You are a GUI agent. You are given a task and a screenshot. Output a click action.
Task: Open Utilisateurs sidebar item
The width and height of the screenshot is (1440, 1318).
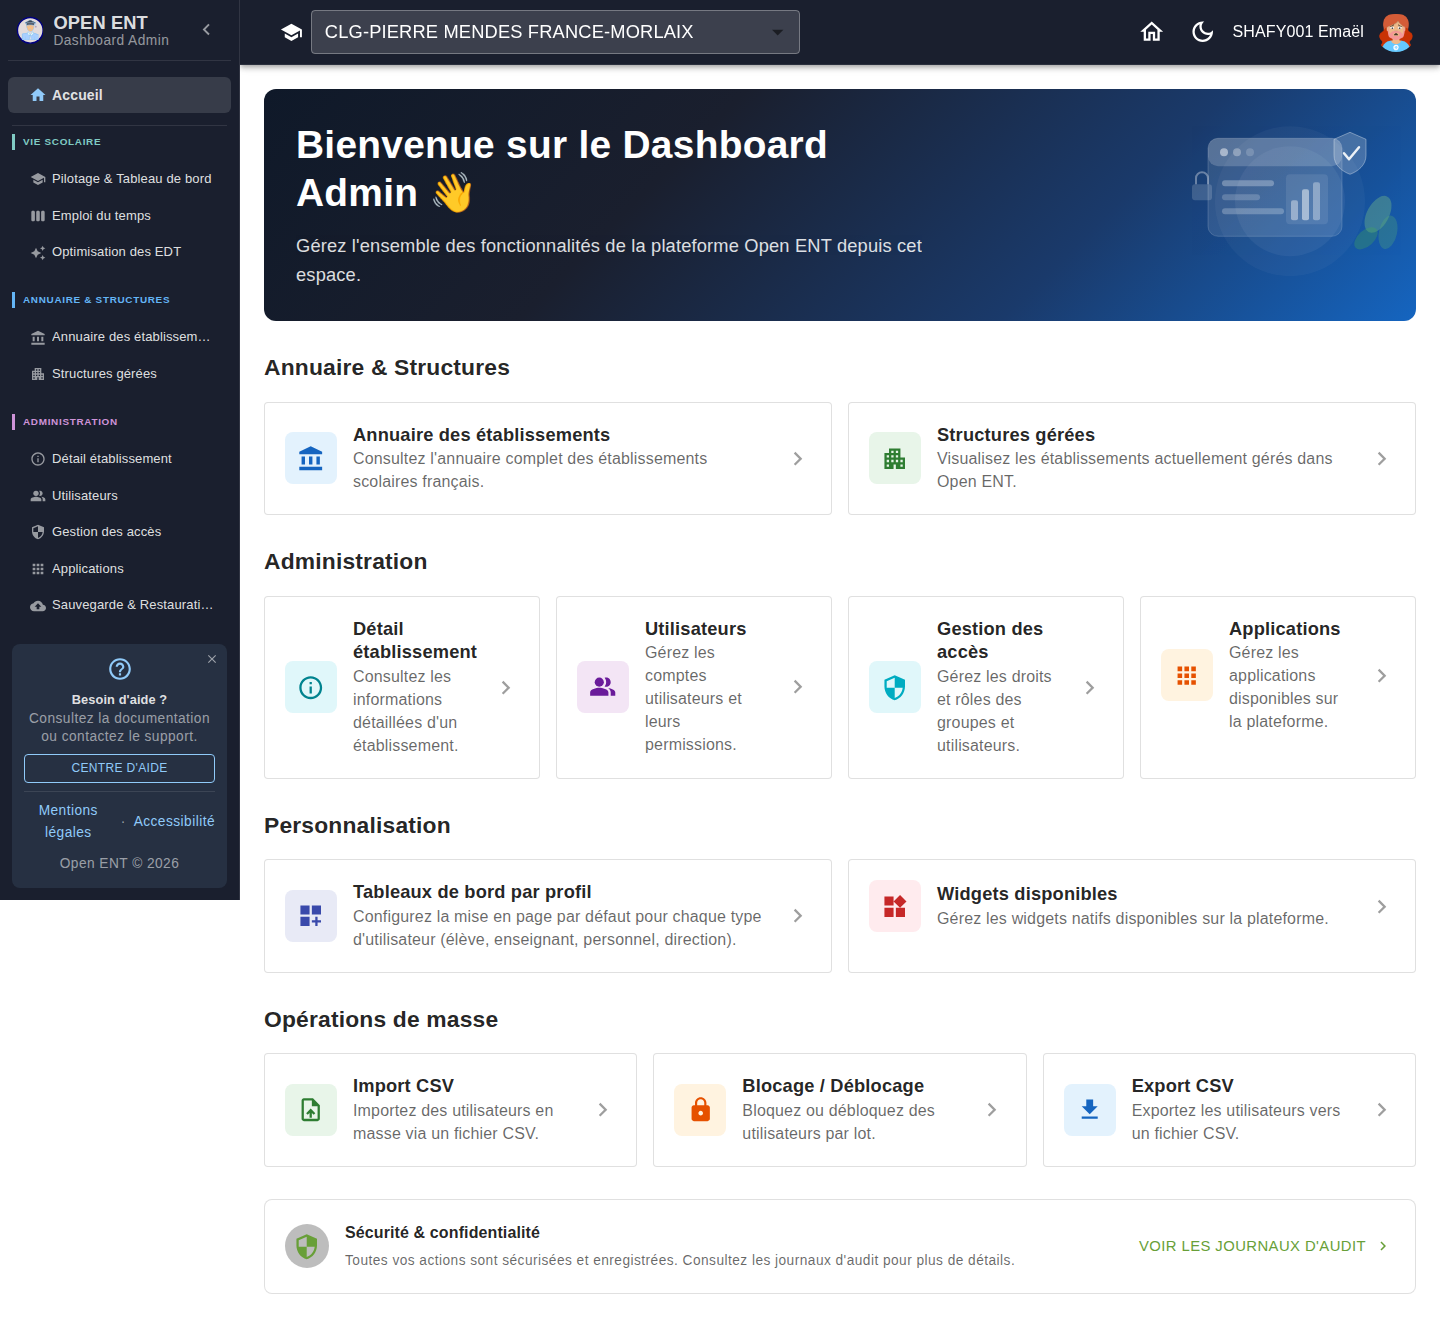coord(119,496)
